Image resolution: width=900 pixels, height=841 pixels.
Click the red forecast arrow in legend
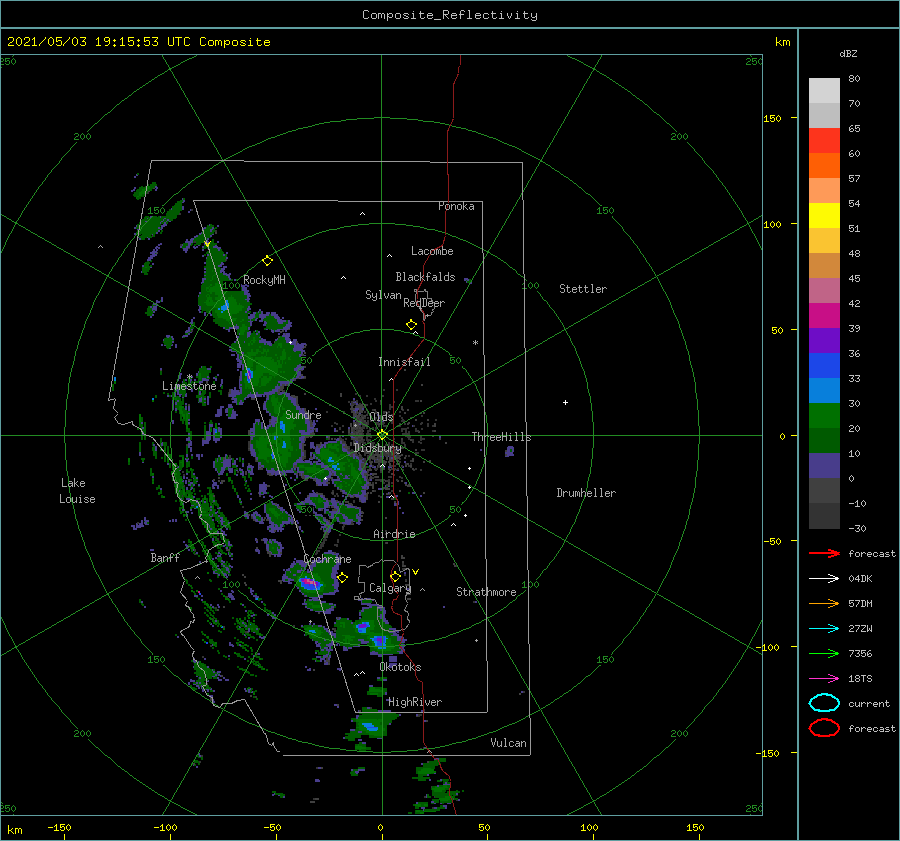824,553
